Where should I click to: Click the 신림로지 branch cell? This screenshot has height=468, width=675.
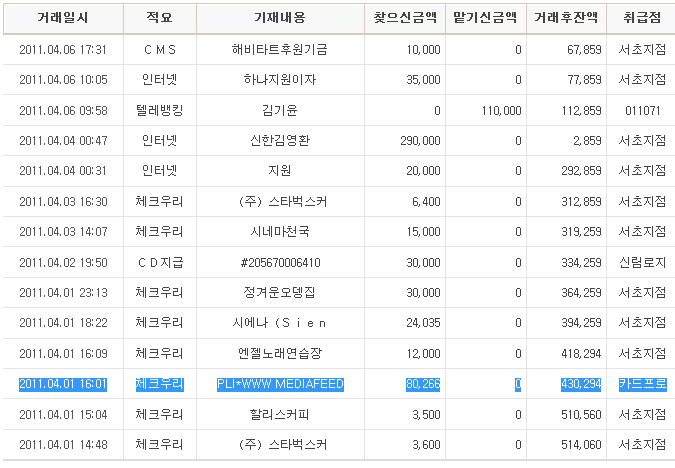click(641, 262)
